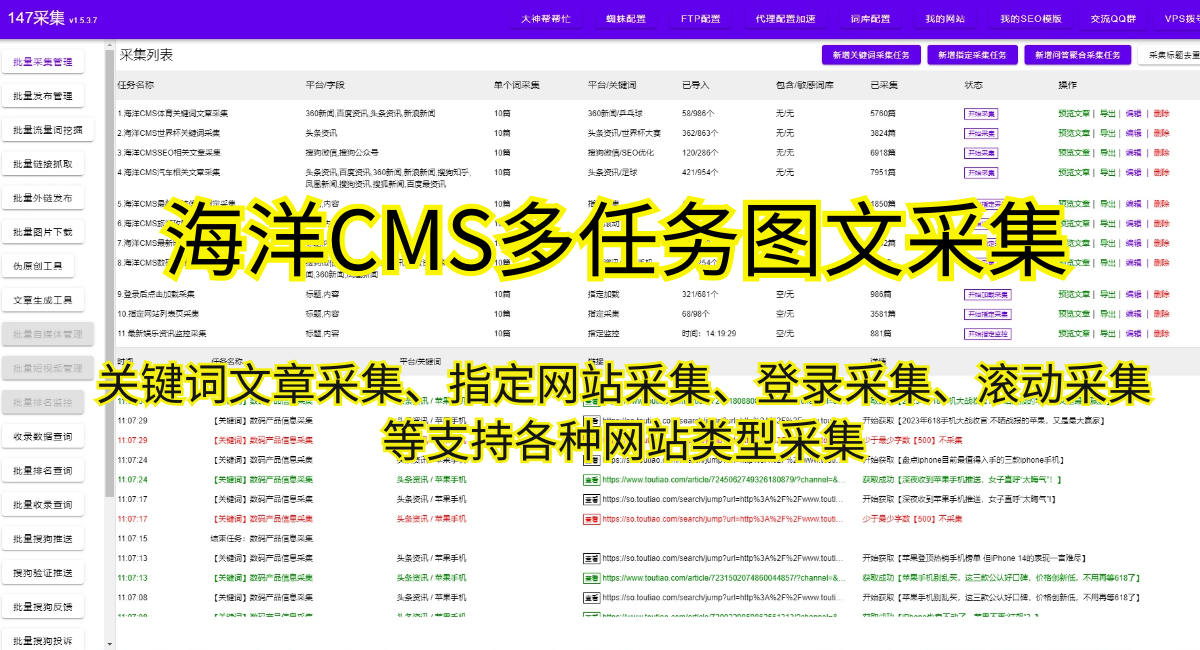Edit the 登录后点击加载采集 task

click(1133, 294)
